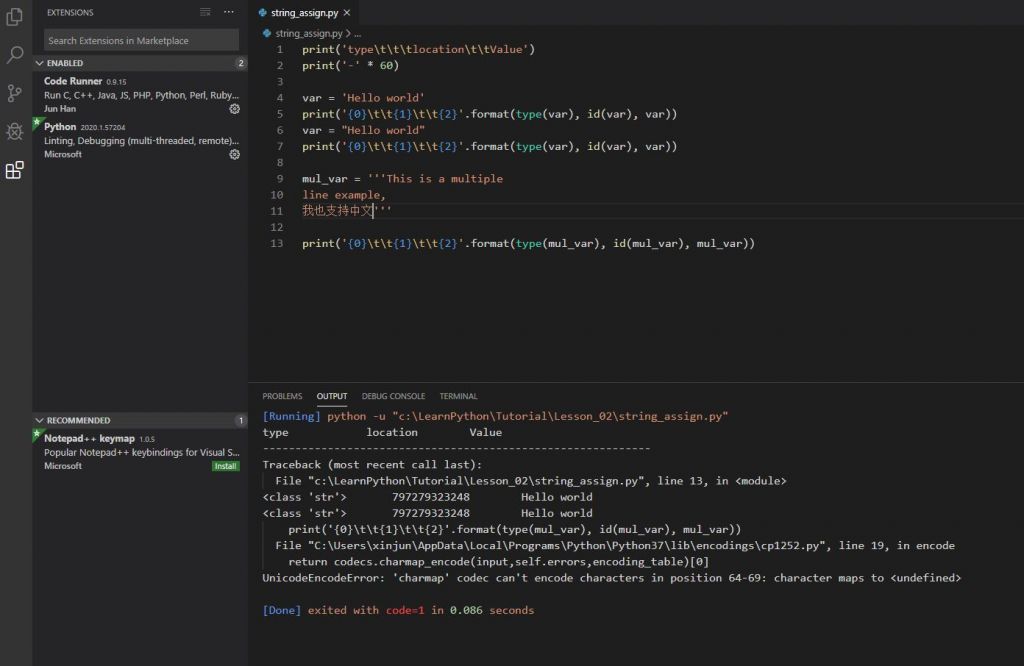
Task: Select the string_assign.py editor tab
Action: click(x=303, y=13)
